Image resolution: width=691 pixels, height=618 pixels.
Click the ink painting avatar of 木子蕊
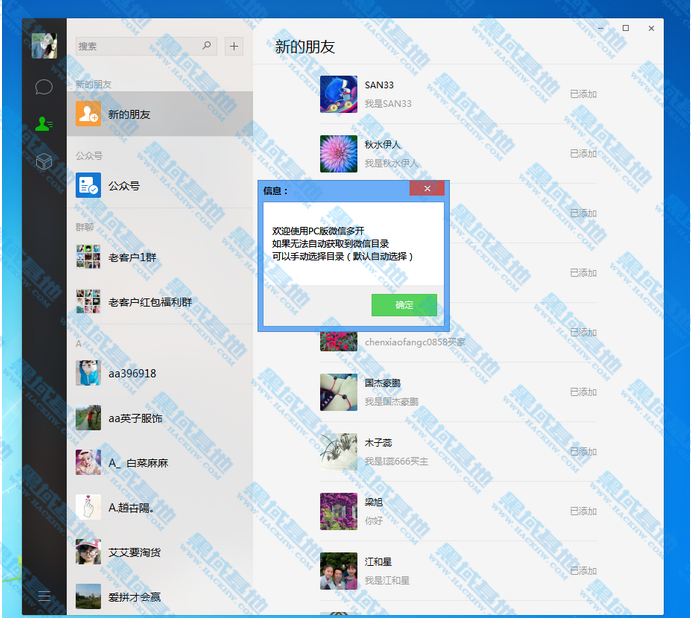point(338,451)
